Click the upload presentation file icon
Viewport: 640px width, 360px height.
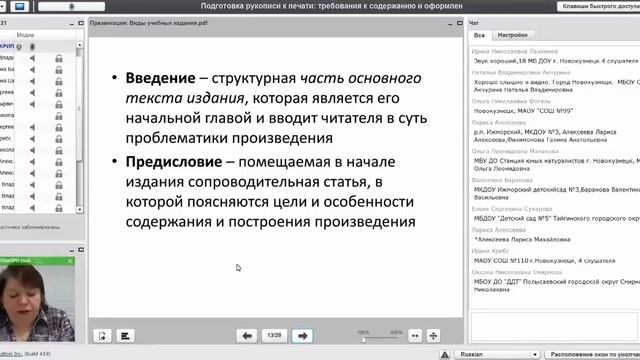point(102,336)
